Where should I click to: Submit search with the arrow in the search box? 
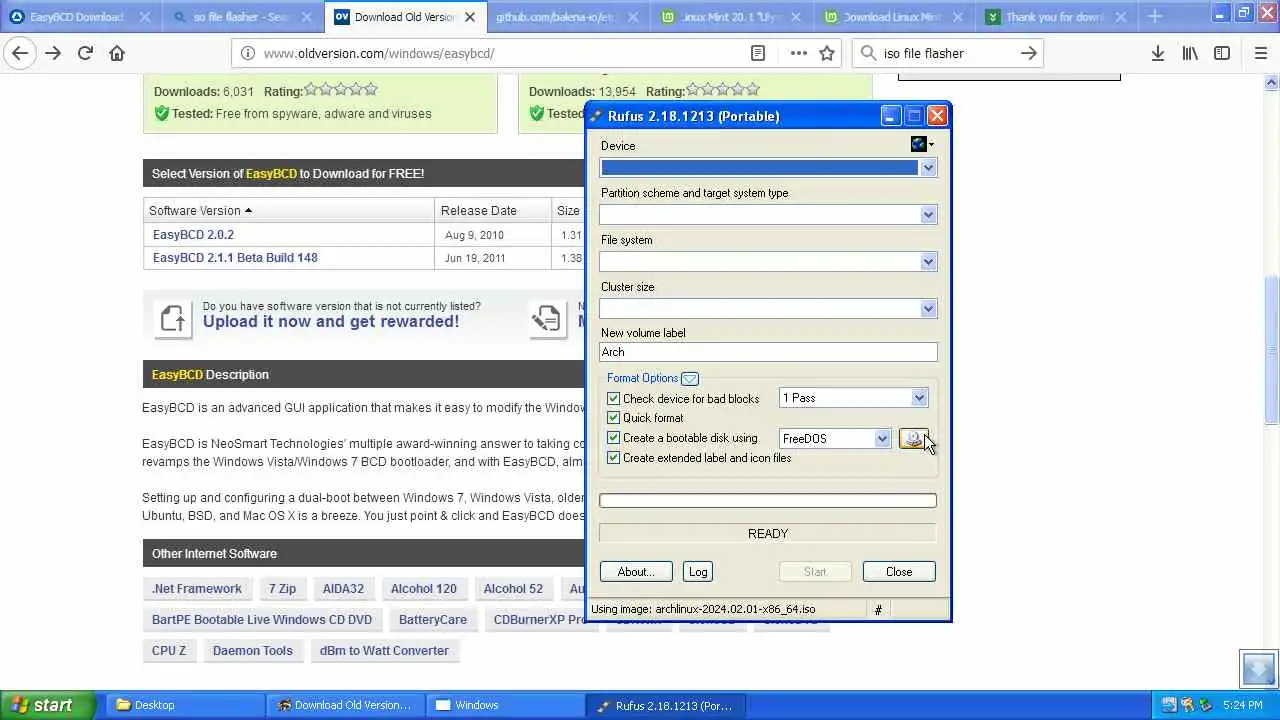pos(1029,53)
